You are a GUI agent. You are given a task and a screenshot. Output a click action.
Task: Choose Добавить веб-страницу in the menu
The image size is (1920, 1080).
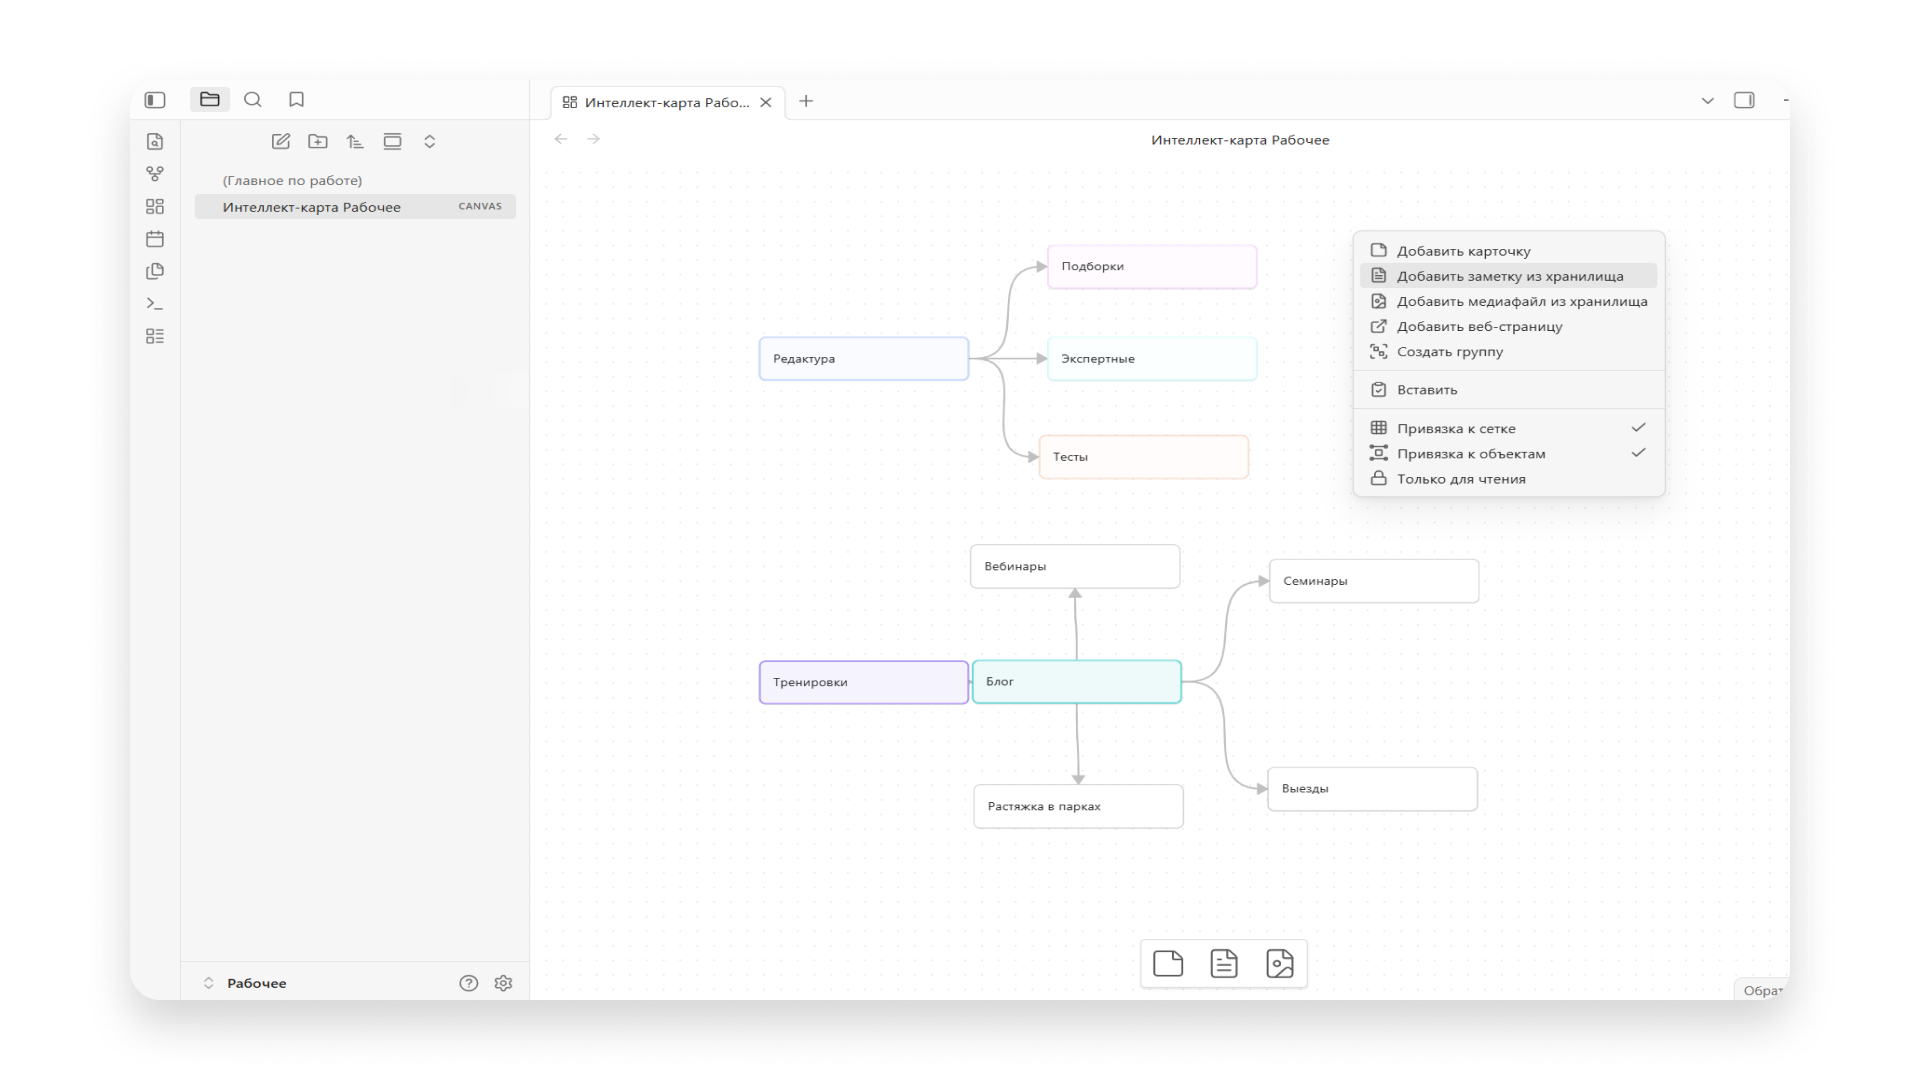coord(1509,327)
